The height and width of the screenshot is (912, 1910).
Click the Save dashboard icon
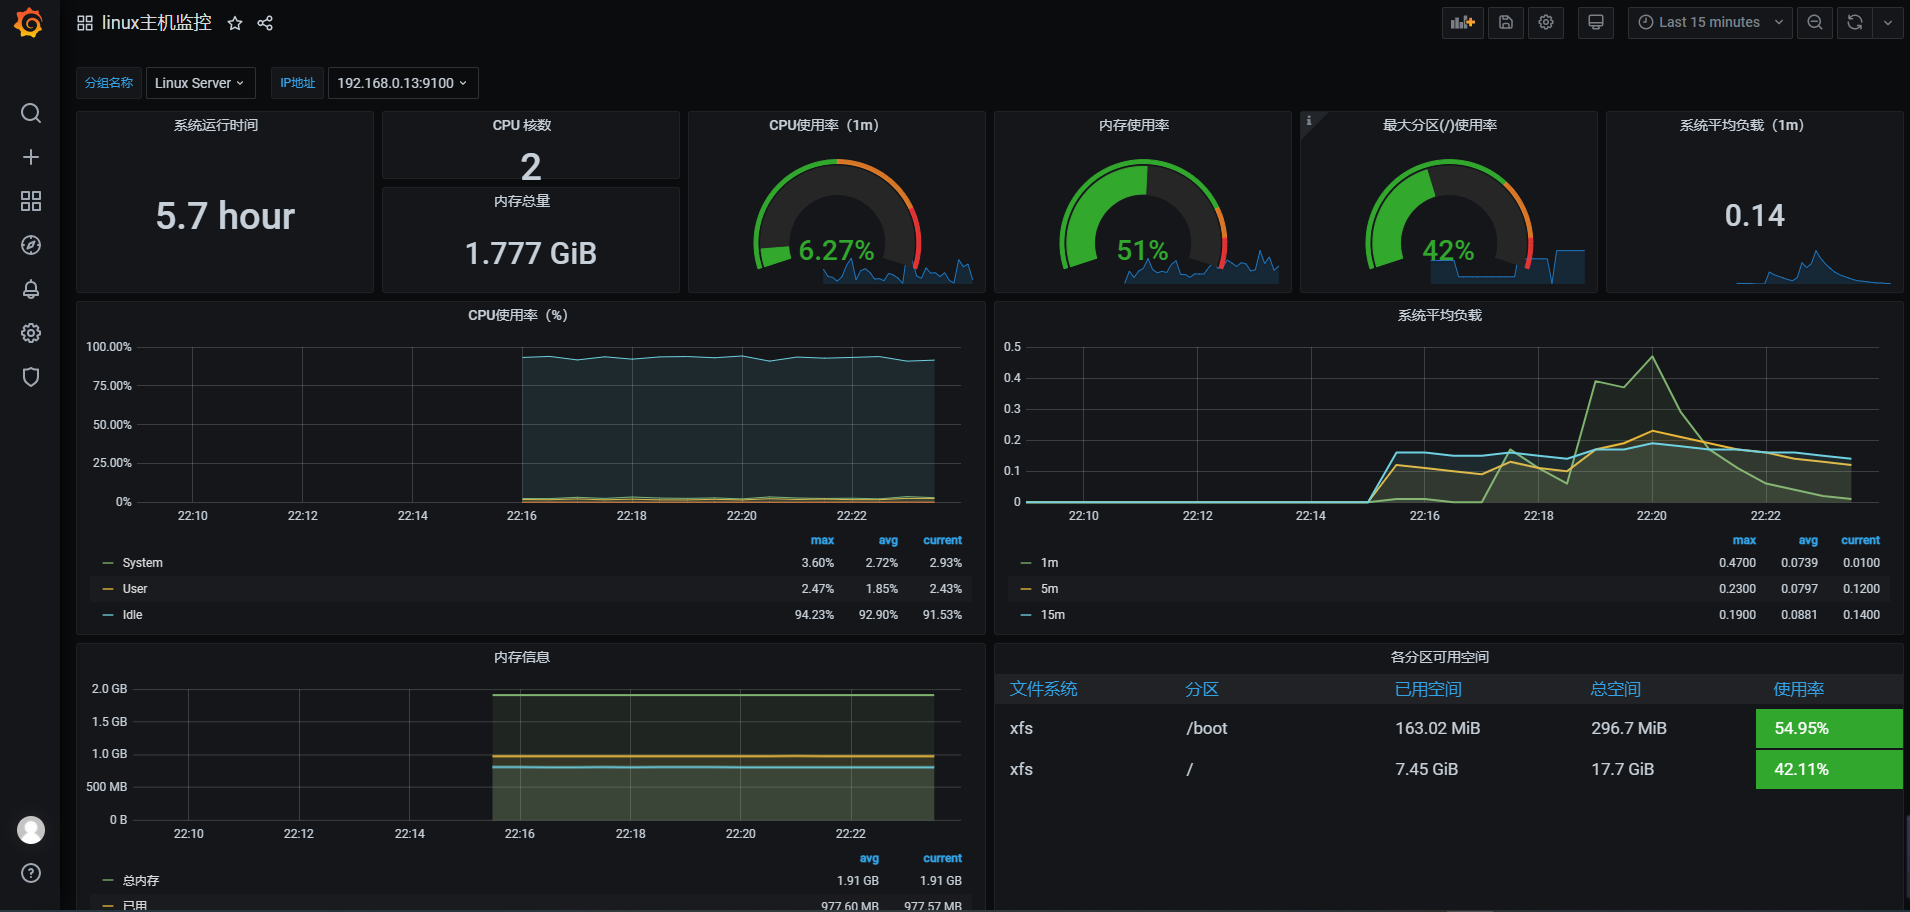[x=1505, y=22]
